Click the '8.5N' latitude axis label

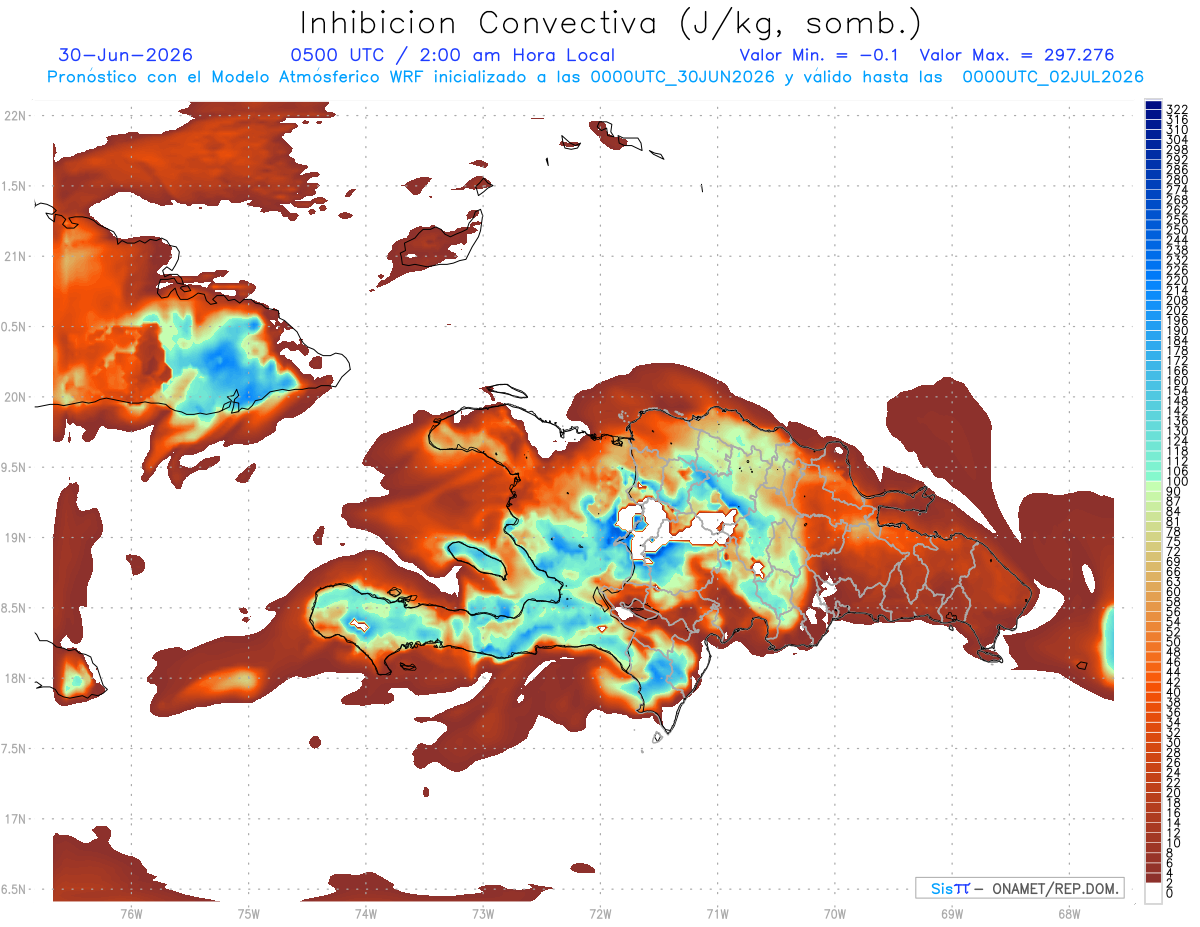point(14,608)
